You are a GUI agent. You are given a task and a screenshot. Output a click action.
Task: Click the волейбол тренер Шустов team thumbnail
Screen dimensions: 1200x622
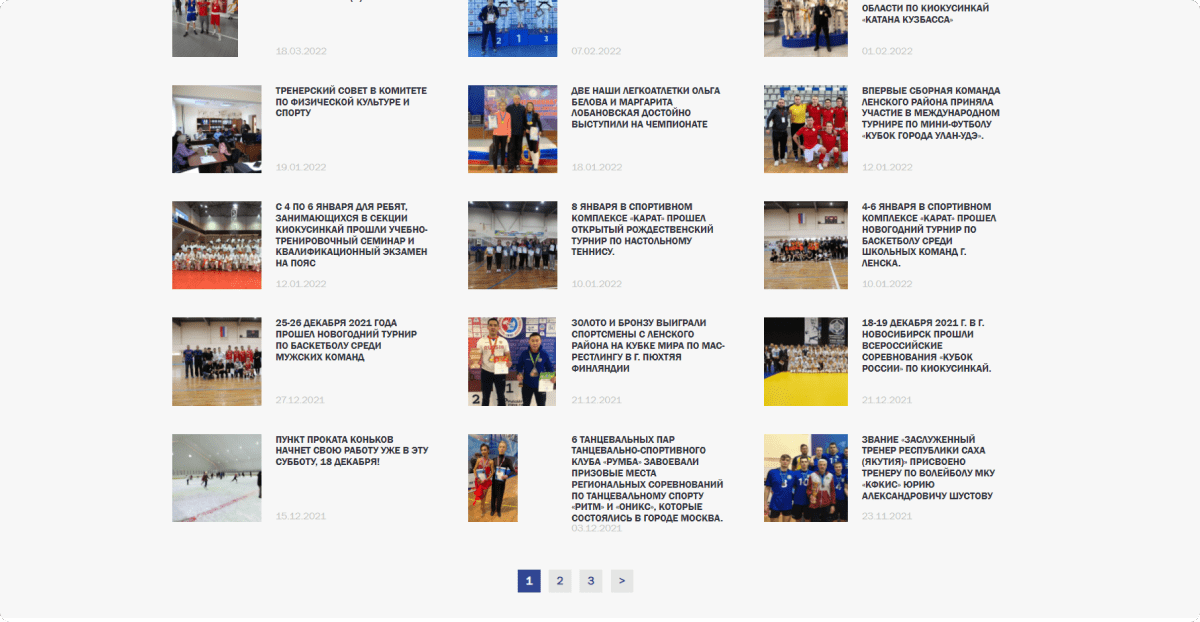(x=805, y=478)
